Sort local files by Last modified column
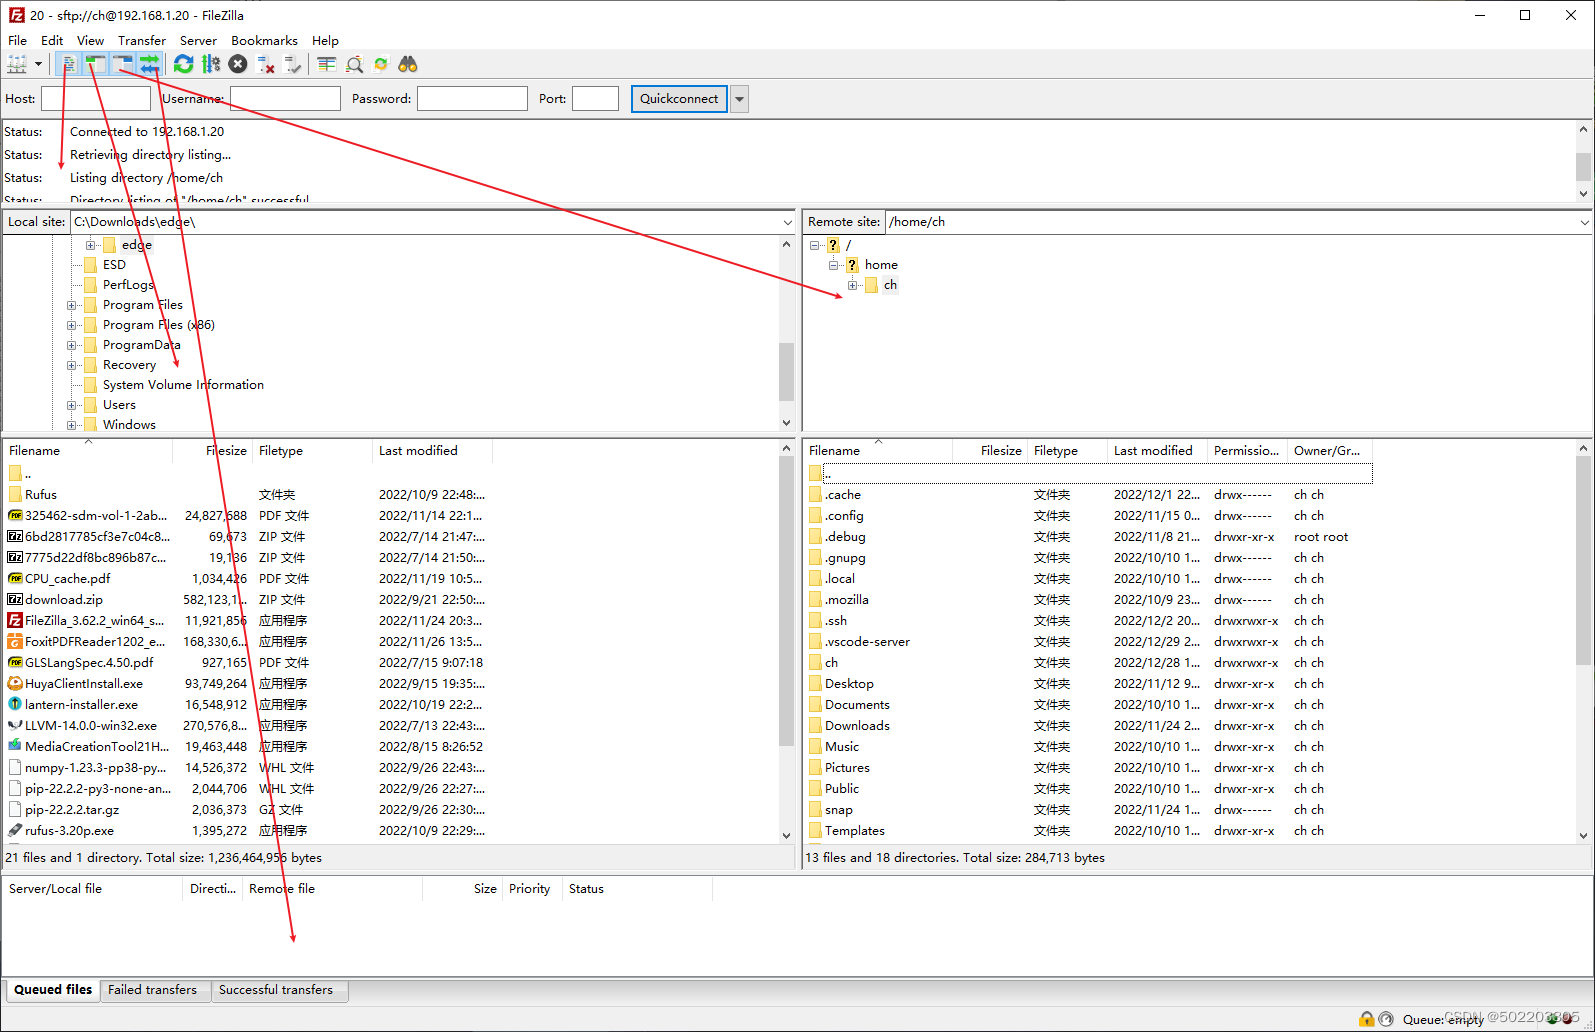 pos(432,451)
